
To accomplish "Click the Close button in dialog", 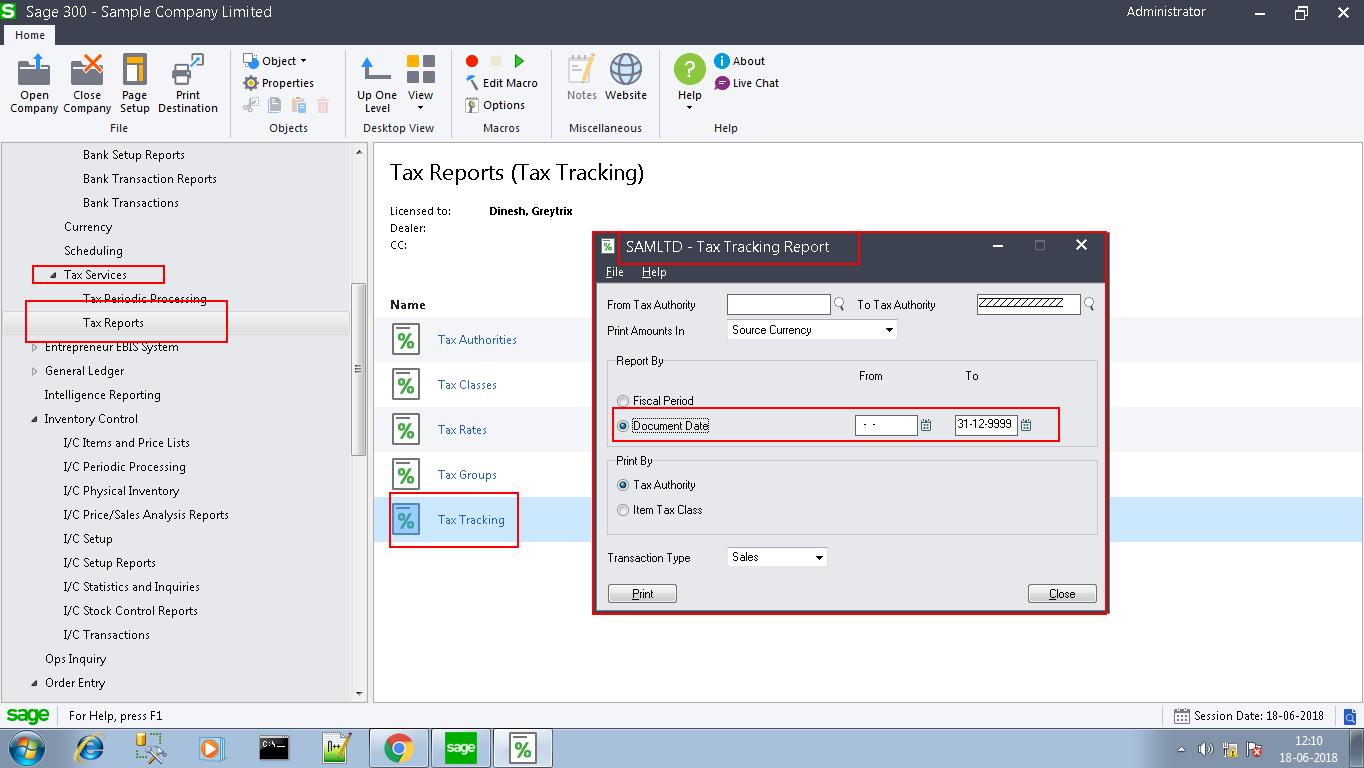I will [x=1062, y=594].
